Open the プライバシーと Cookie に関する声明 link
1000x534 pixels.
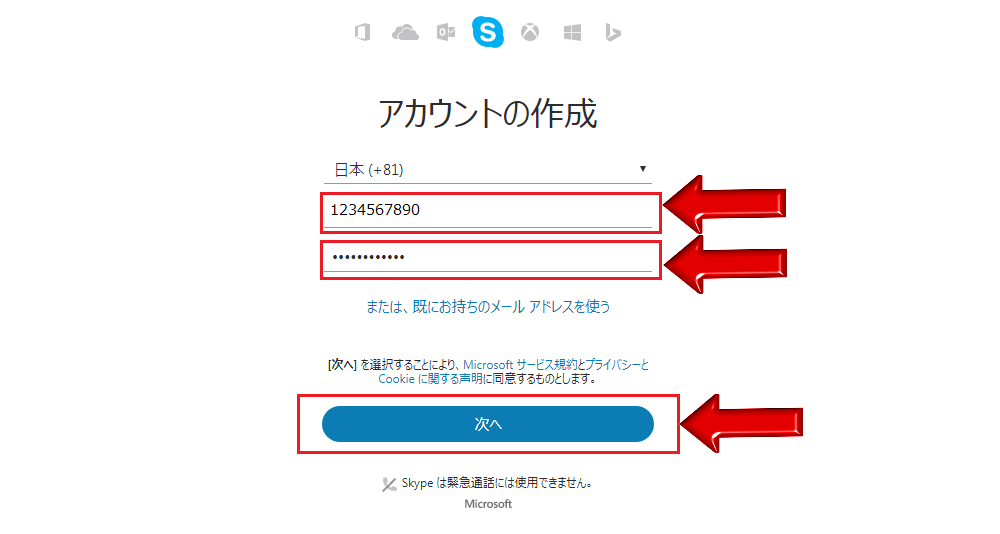click(513, 372)
